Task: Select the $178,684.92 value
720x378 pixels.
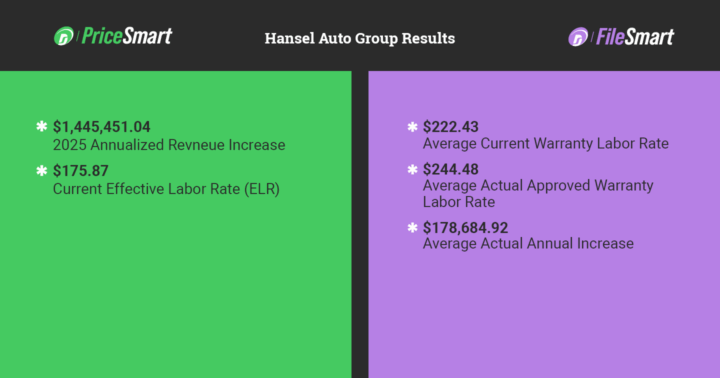Action: point(465,228)
